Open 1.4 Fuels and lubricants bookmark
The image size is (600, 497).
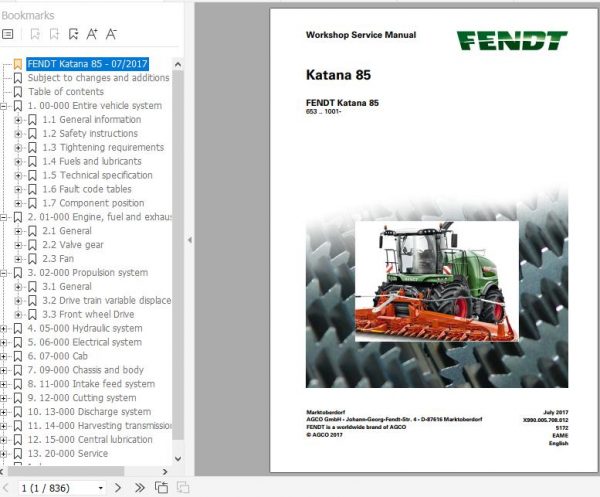click(x=92, y=161)
